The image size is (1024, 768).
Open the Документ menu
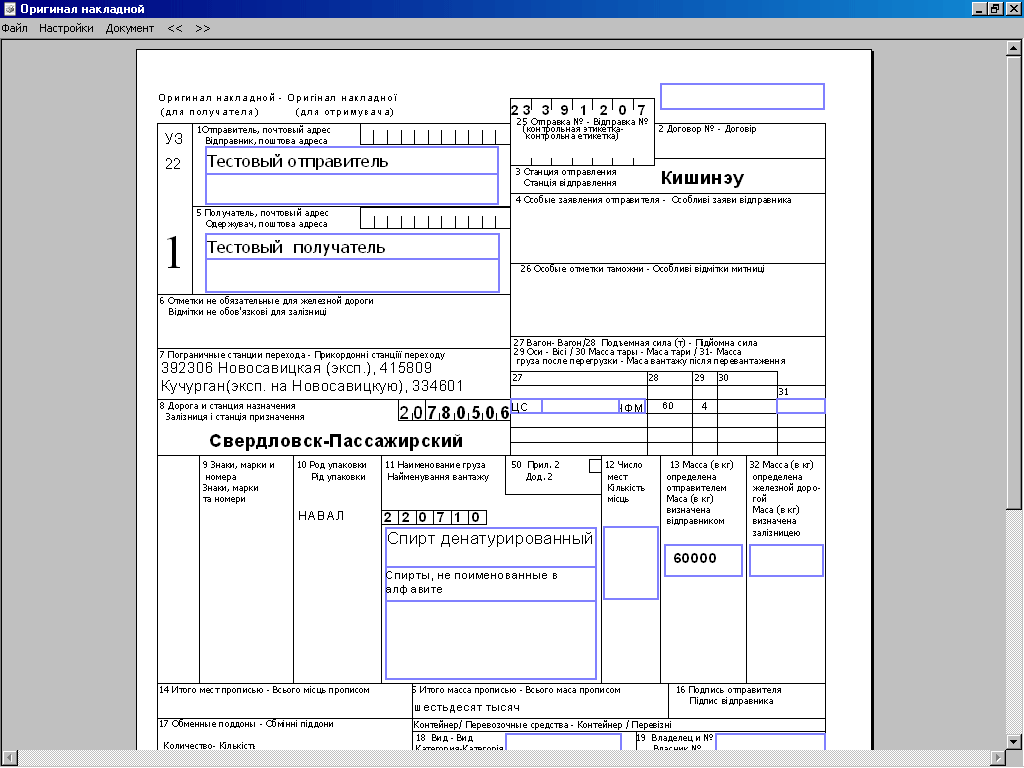(x=129, y=28)
